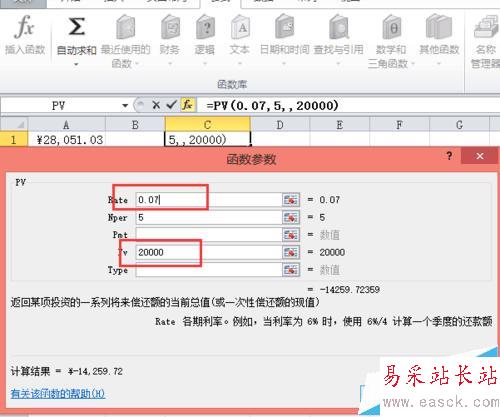The height and width of the screenshot is (417, 500).
Task: Click the dialog help question mark
Action: pyautogui.click(x=449, y=156)
